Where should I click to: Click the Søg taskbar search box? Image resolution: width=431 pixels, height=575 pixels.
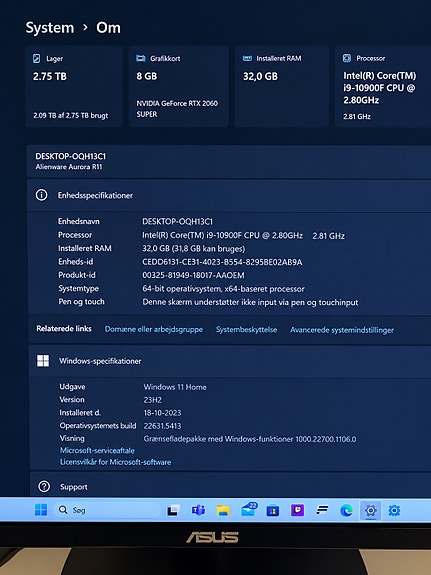click(107, 510)
